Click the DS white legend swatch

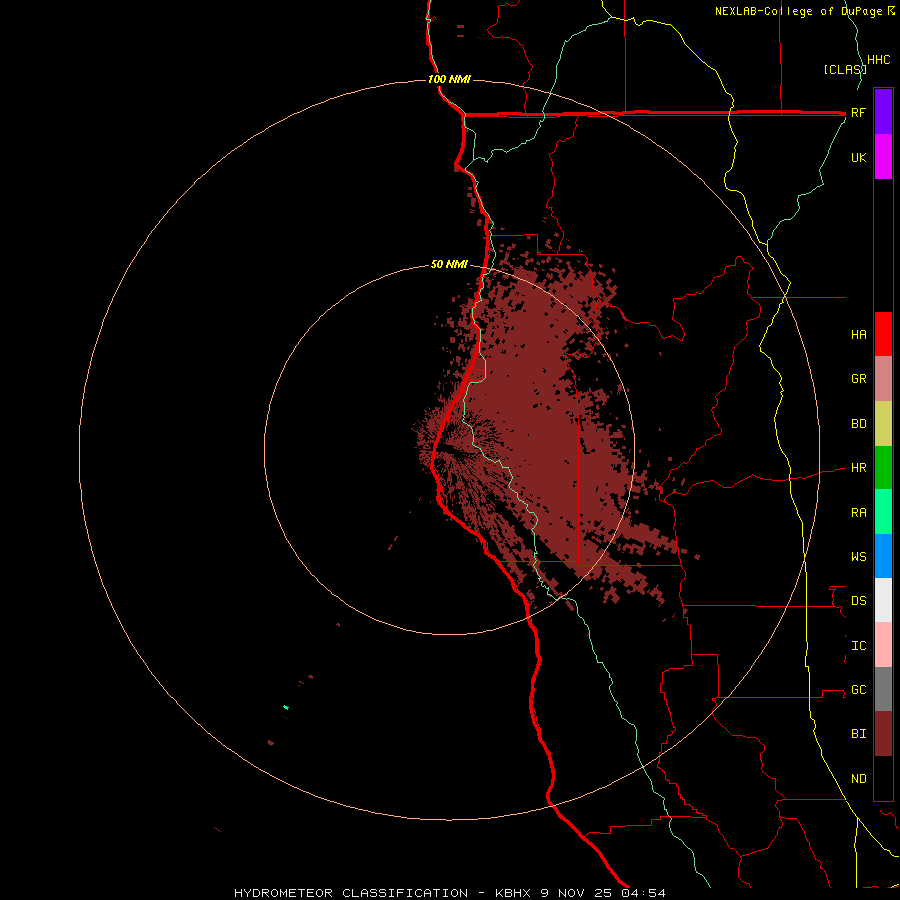point(883,600)
